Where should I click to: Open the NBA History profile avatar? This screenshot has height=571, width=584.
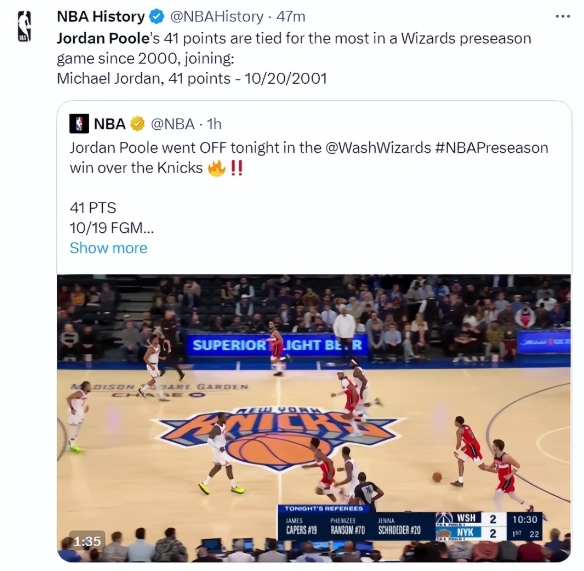(x=25, y=26)
